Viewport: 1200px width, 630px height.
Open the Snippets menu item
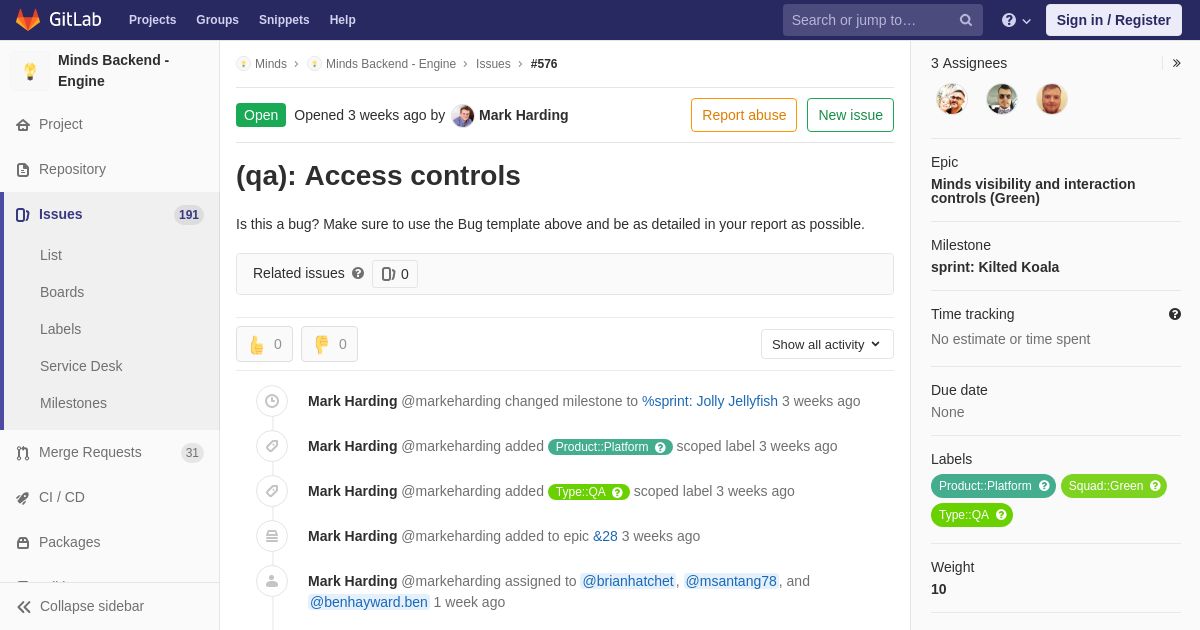point(284,20)
